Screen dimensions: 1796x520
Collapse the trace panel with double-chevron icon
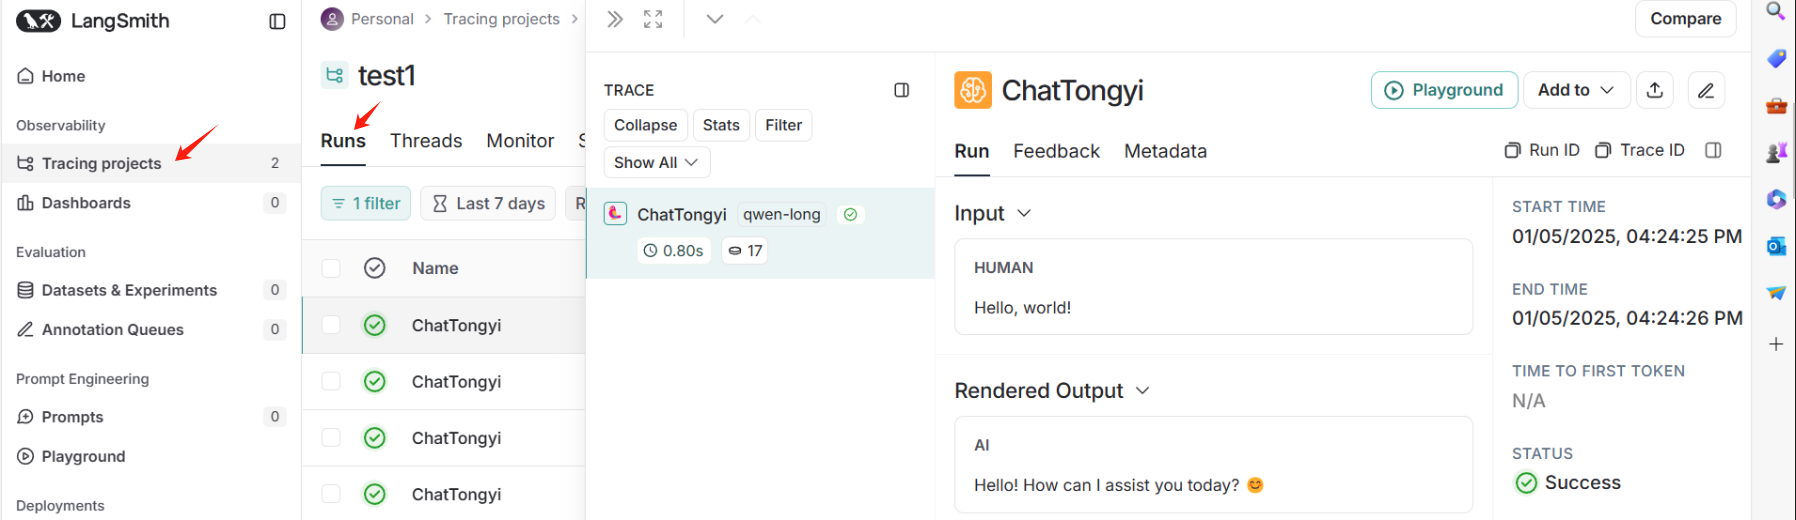(615, 19)
